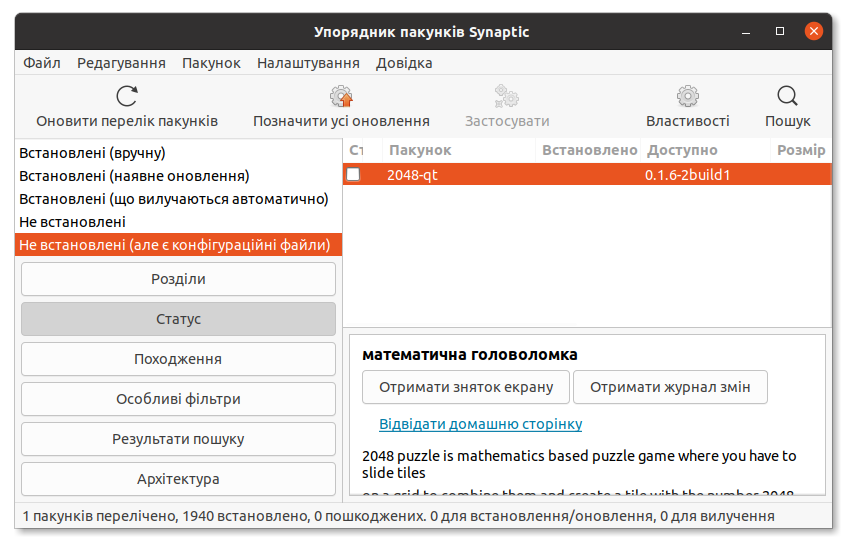Click the Позначити усі оновлення gear icon

[x=341, y=97]
